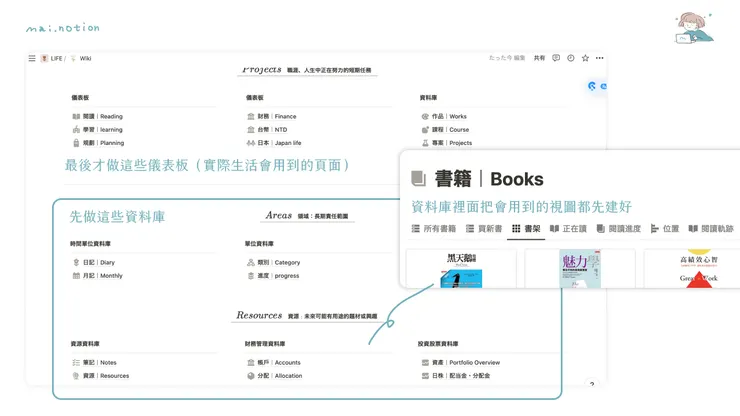Viewport: 740px width, 416px height.
Task: Click the person icon beside Category
Action: [x=251, y=262]
